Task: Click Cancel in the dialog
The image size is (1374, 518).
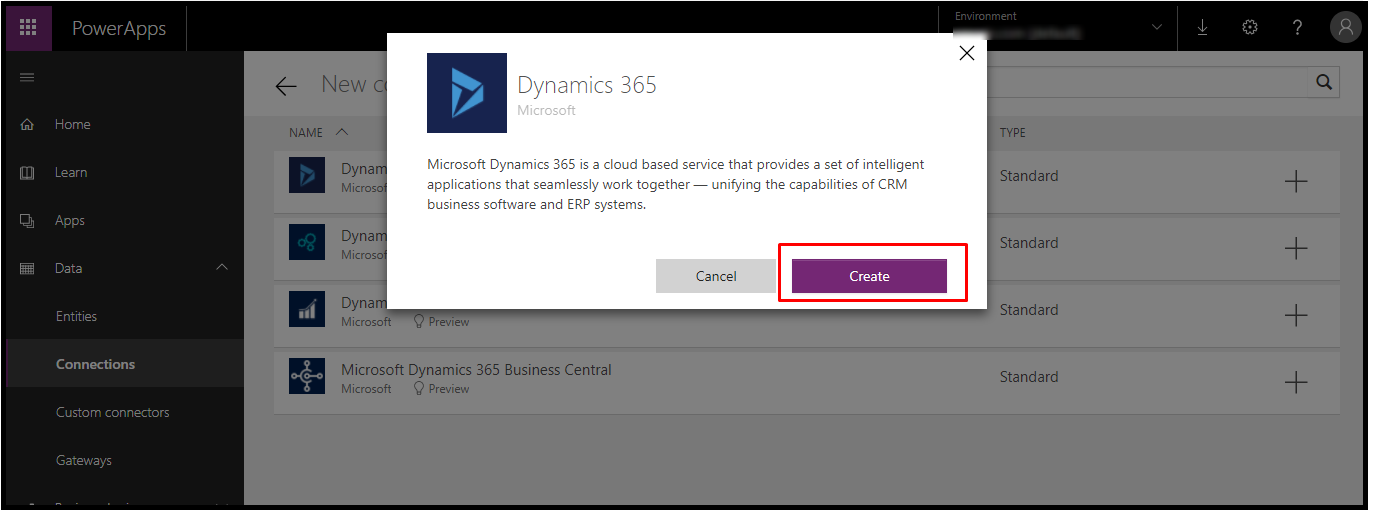Action: click(715, 276)
